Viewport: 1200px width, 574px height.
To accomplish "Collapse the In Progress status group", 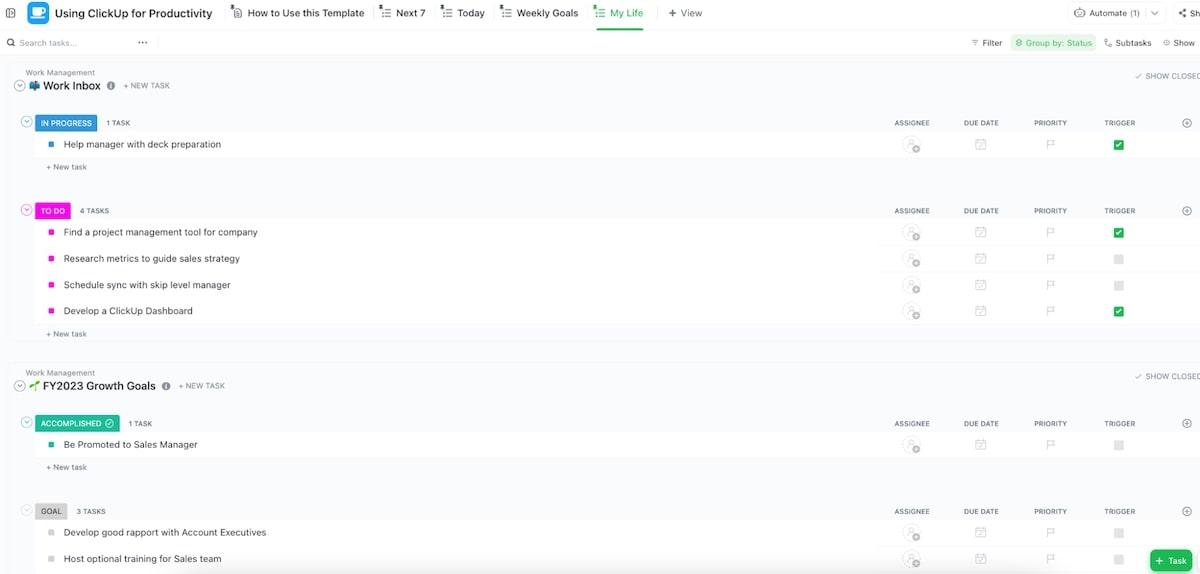I will click(27, 122).
